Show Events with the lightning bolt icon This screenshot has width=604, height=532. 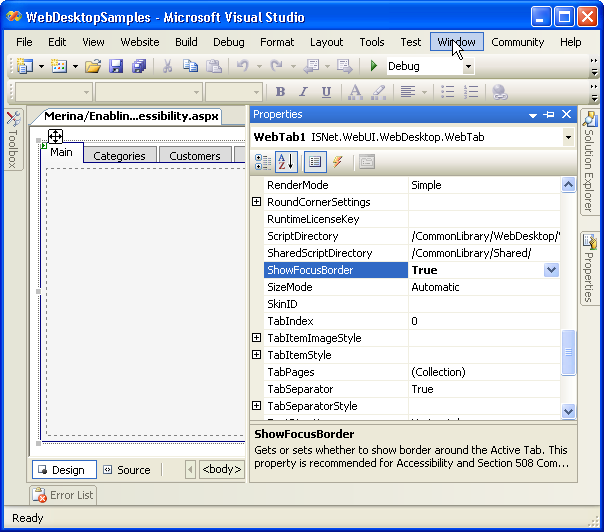pyautogui.click(x=338, y=162)
